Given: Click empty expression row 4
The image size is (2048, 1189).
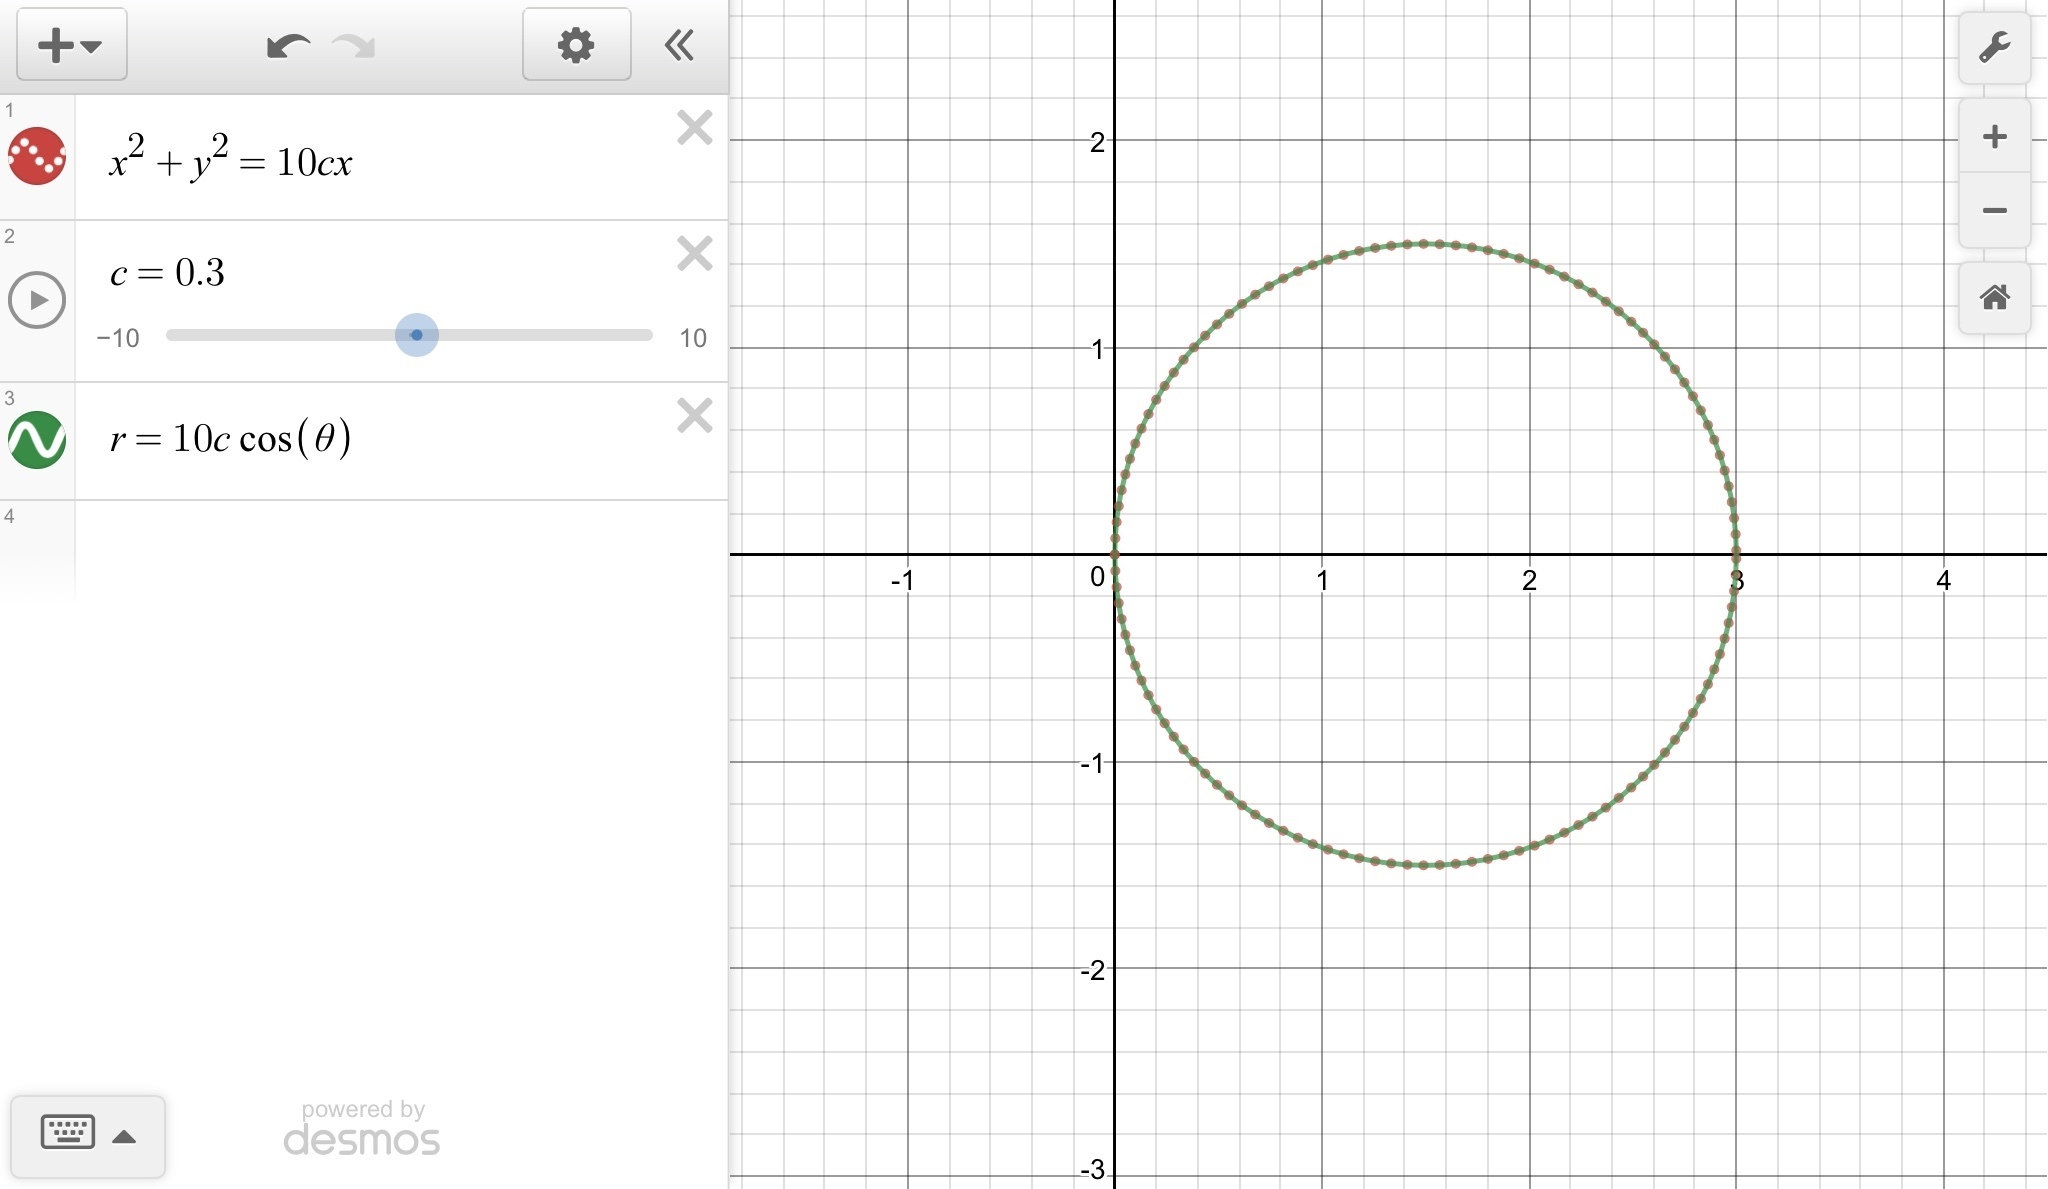Looking at the screenshot, I should pyautogui.click(x=400, y=548).
